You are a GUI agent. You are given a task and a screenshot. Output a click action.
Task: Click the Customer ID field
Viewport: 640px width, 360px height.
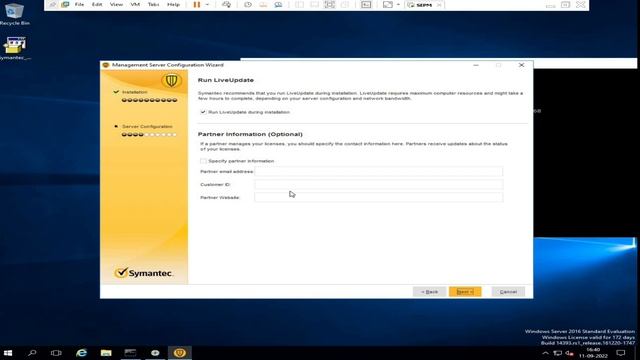point(379,184)
